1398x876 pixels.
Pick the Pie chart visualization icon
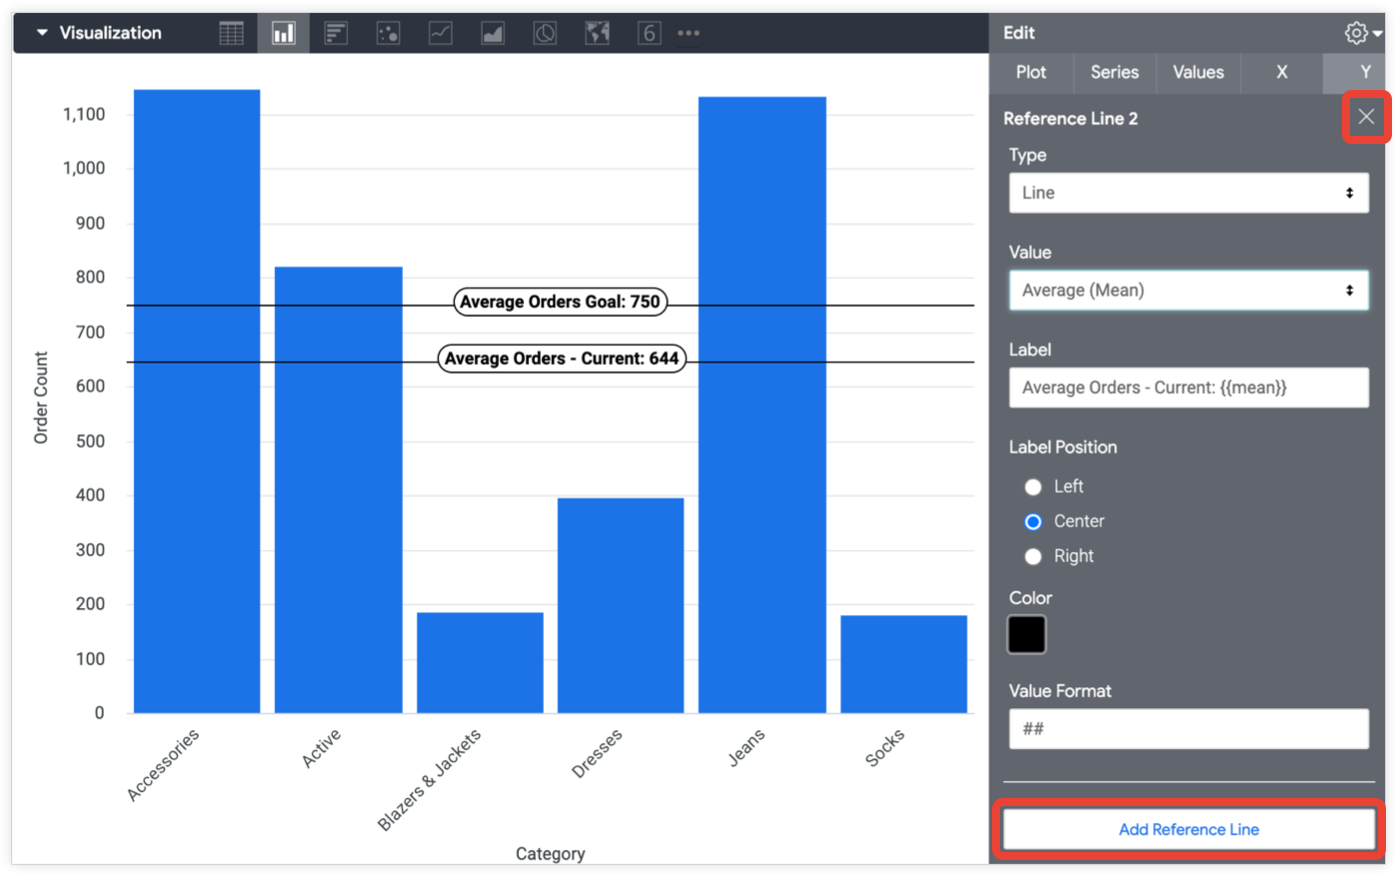[544, 33]
